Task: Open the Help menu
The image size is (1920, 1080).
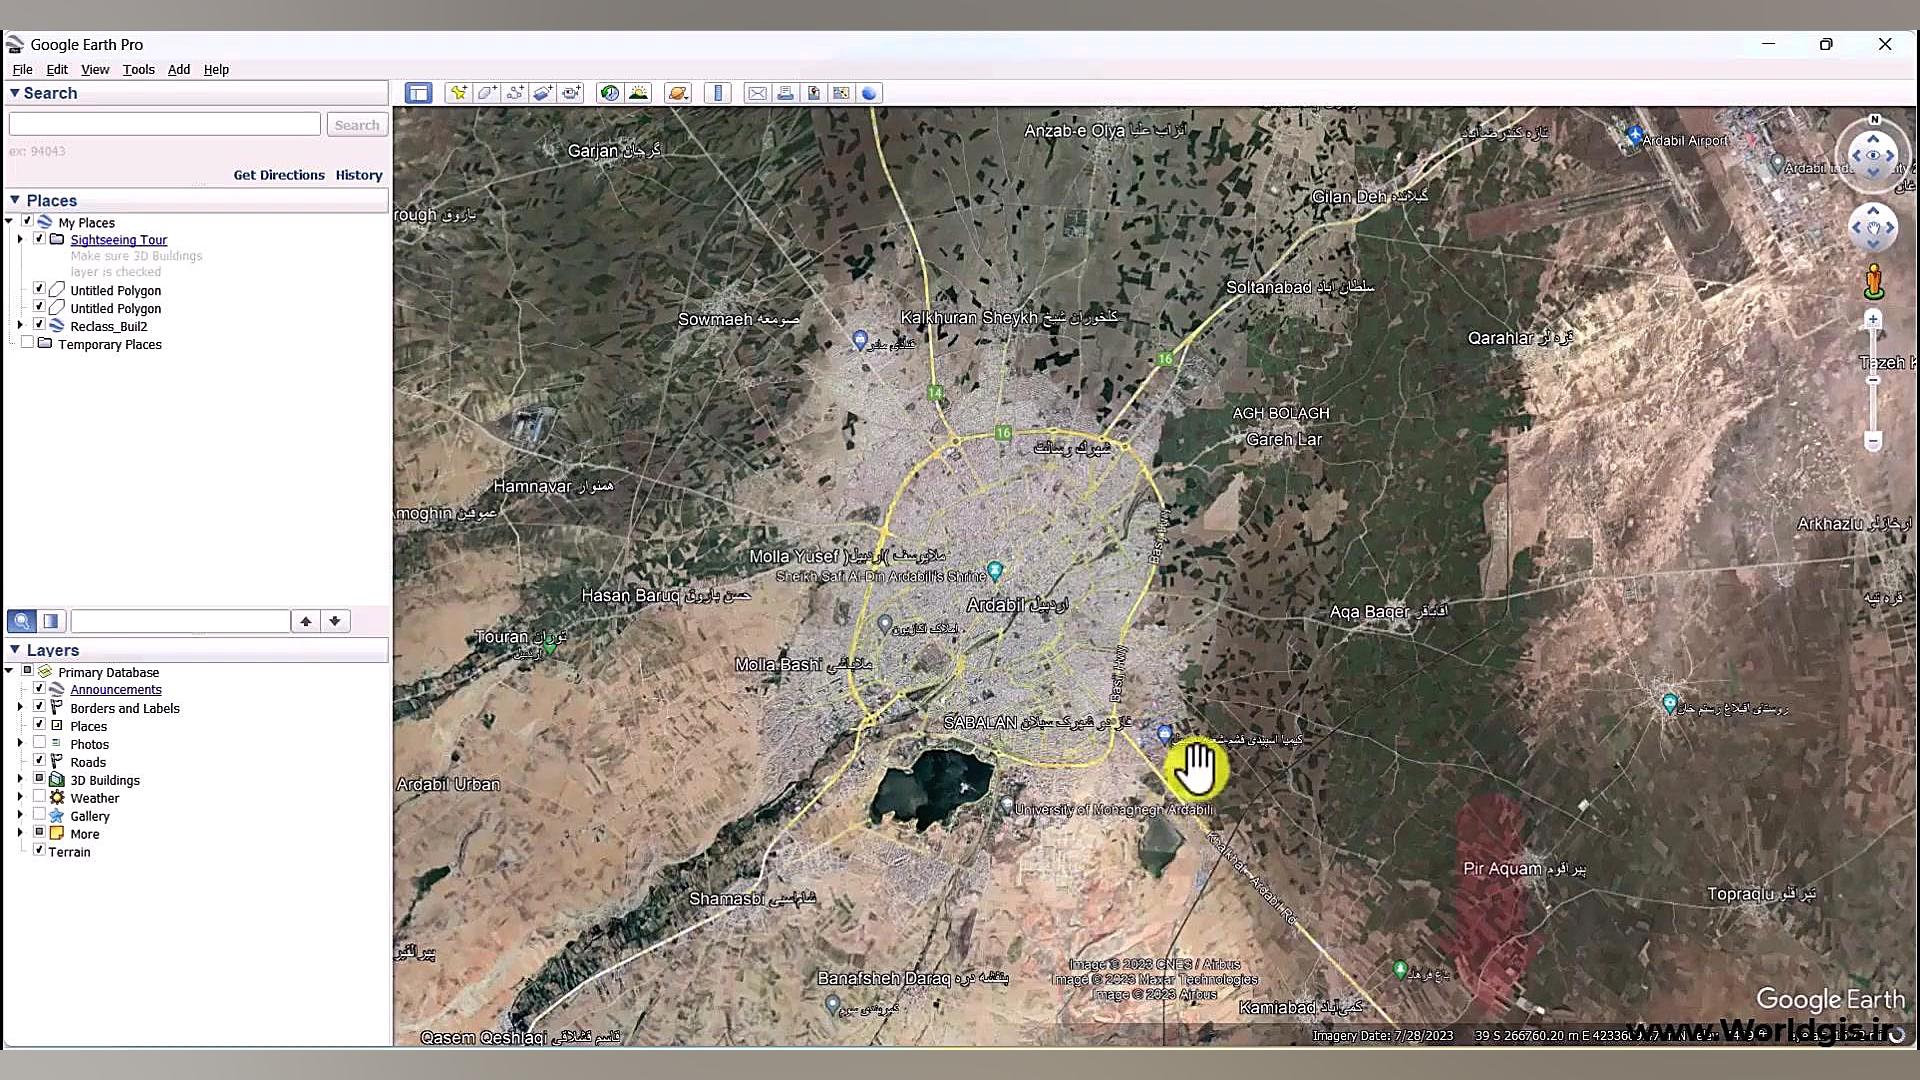Action: (216, 69)
